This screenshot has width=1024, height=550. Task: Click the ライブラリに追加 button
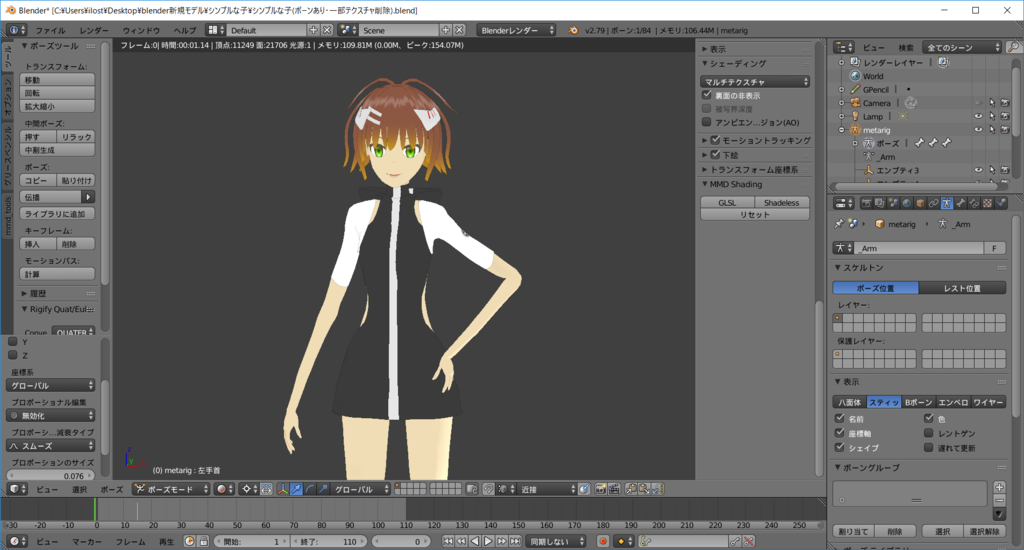(57, 214)
